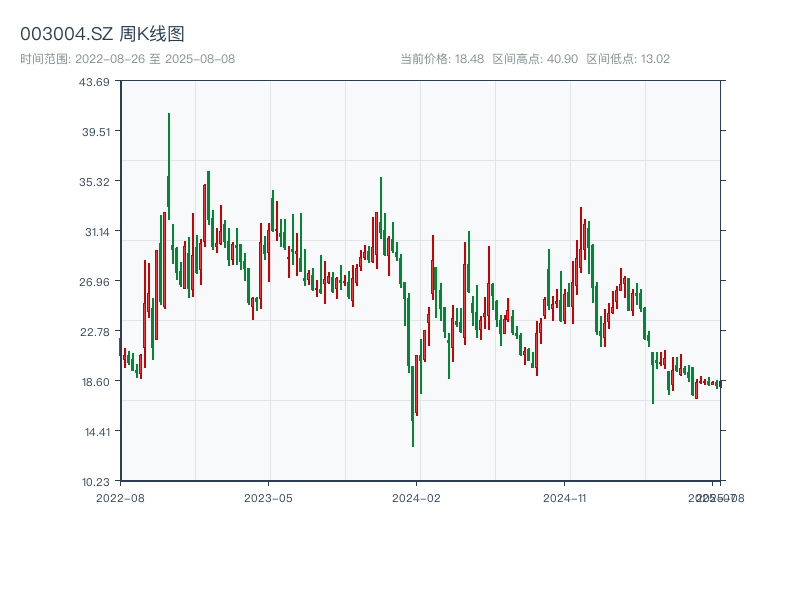Click the 003004.SZ 周K线图 chart title
800x600 pixels.
[102, 35]
